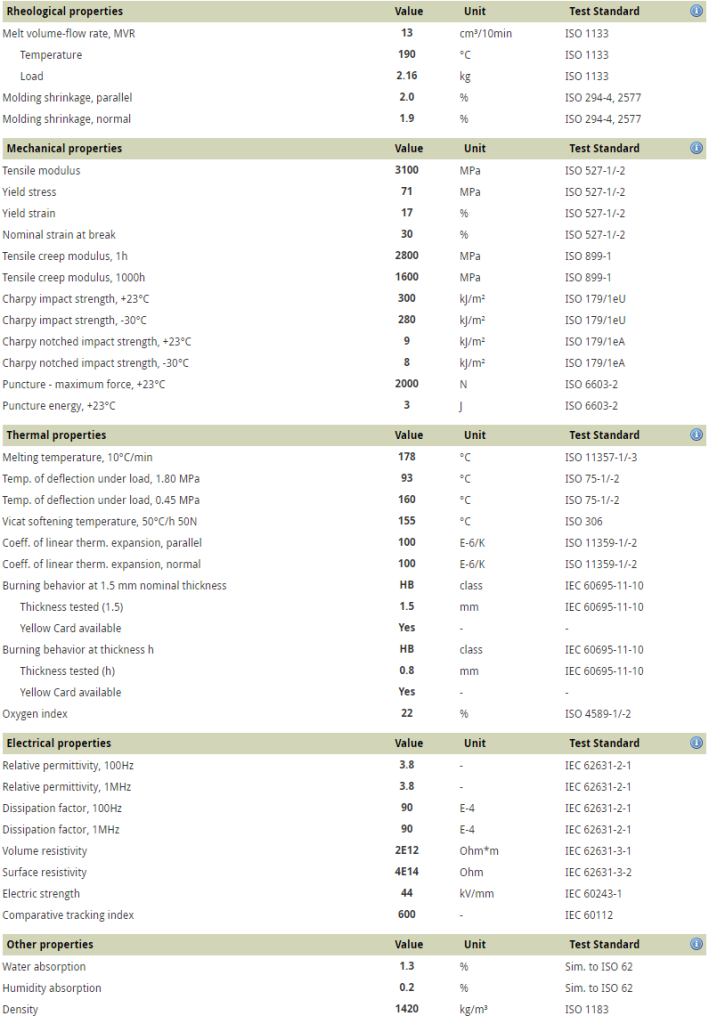This screenshot has height=1024, width=709.
Task: Select the Comparative tracking index label
Action: click(x=68, y=915)
